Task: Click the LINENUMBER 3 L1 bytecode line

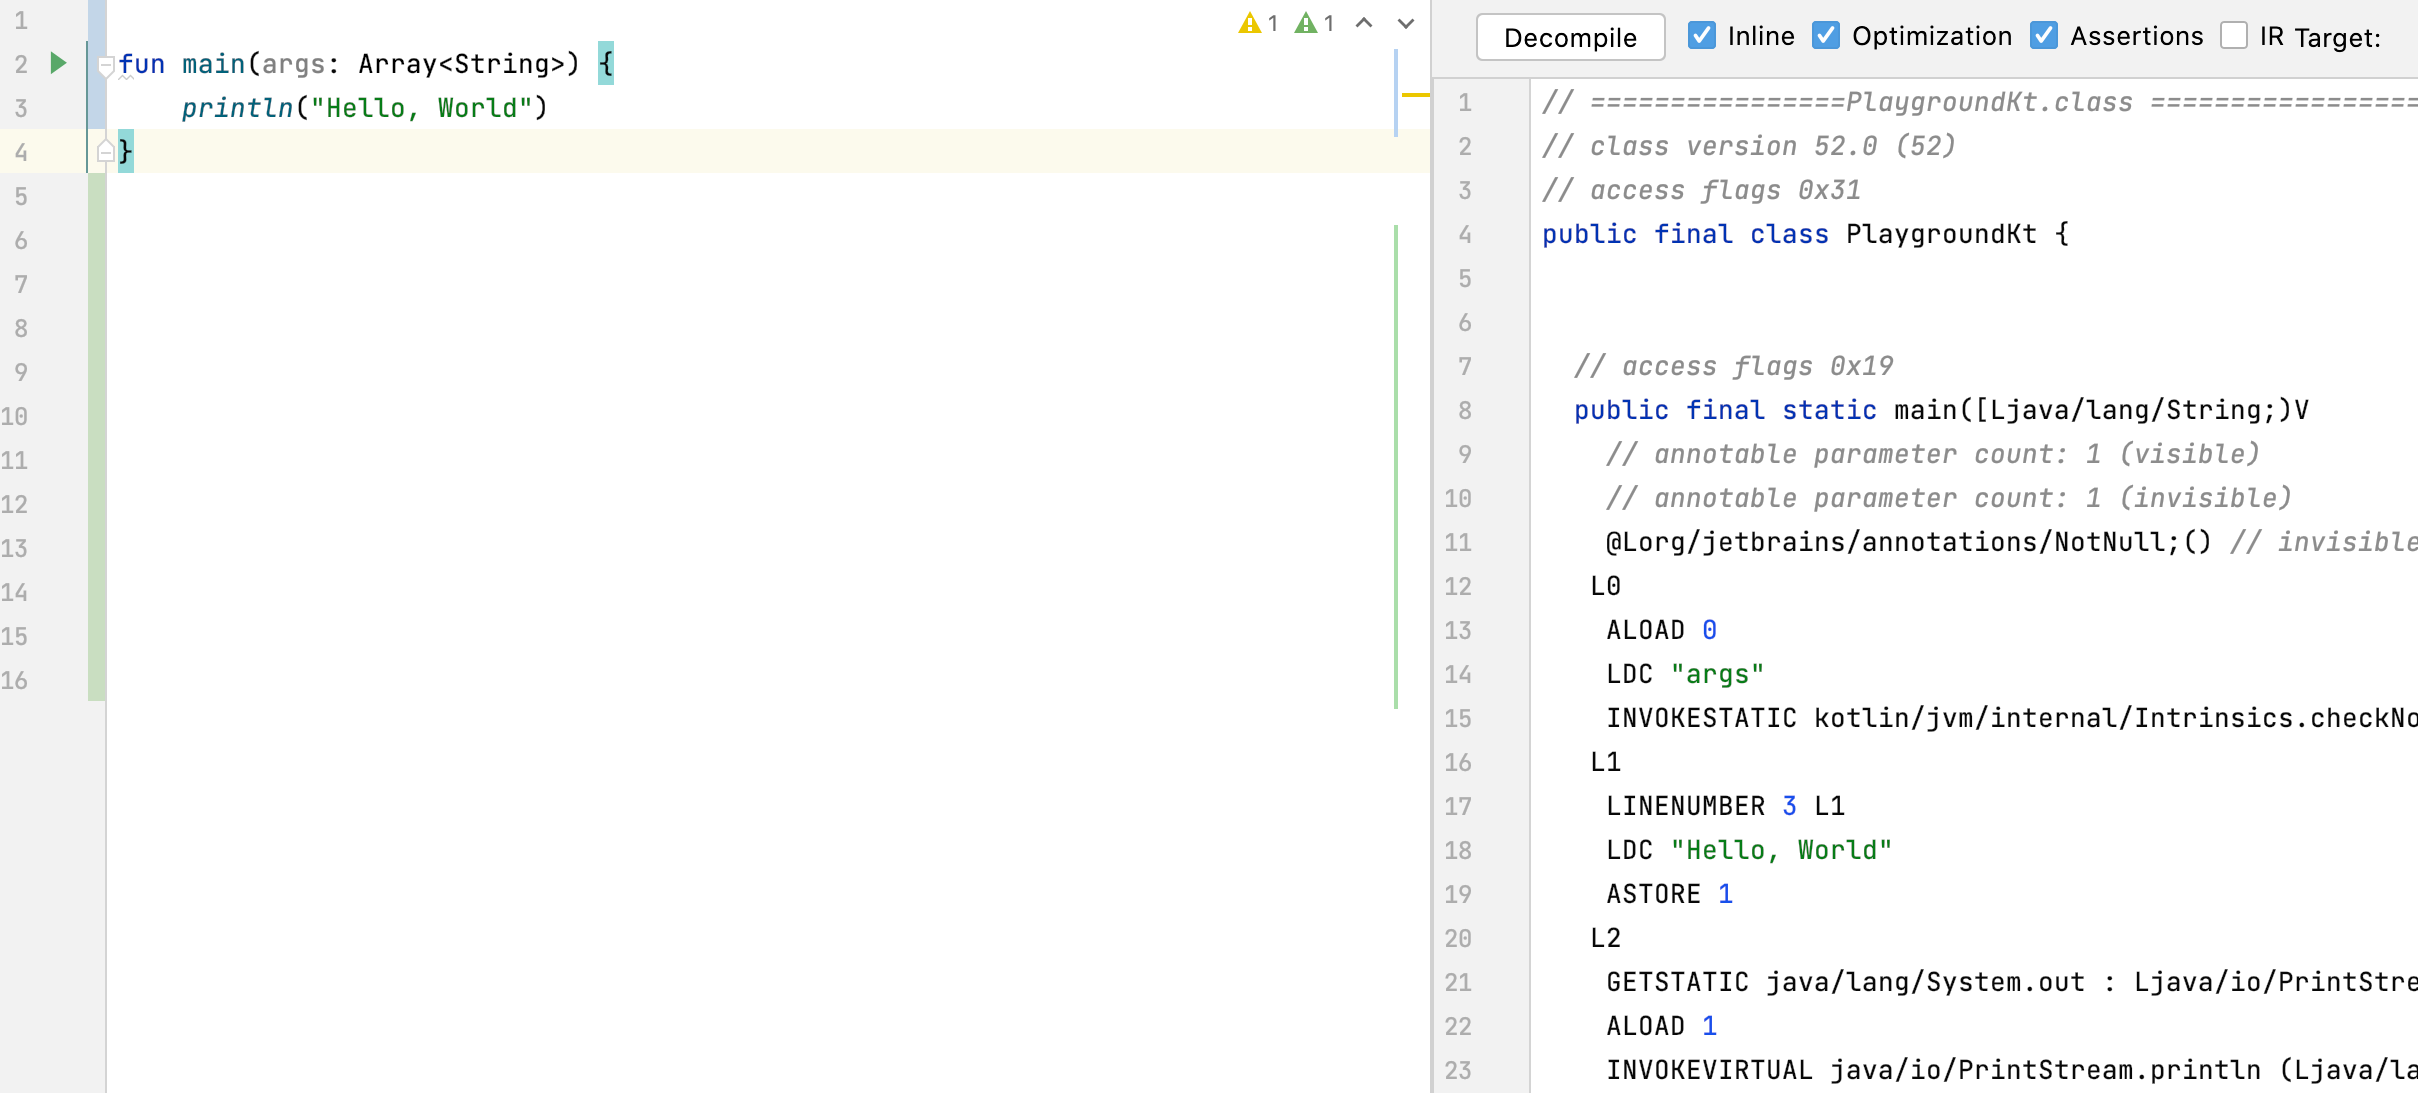Action: tap(1725, 806)
